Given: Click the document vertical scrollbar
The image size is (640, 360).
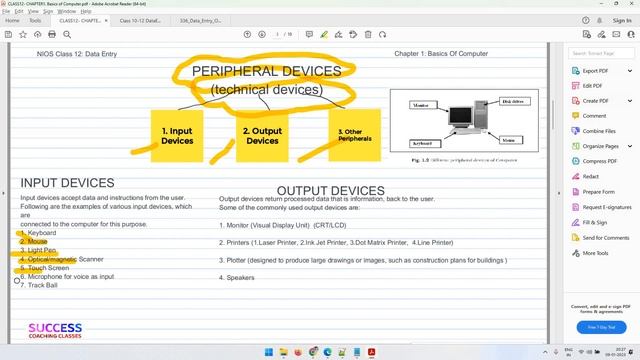Looking at the screenshot, I should 553,114.
